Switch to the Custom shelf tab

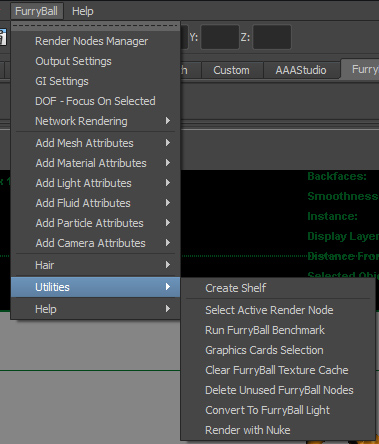[232, 70]
